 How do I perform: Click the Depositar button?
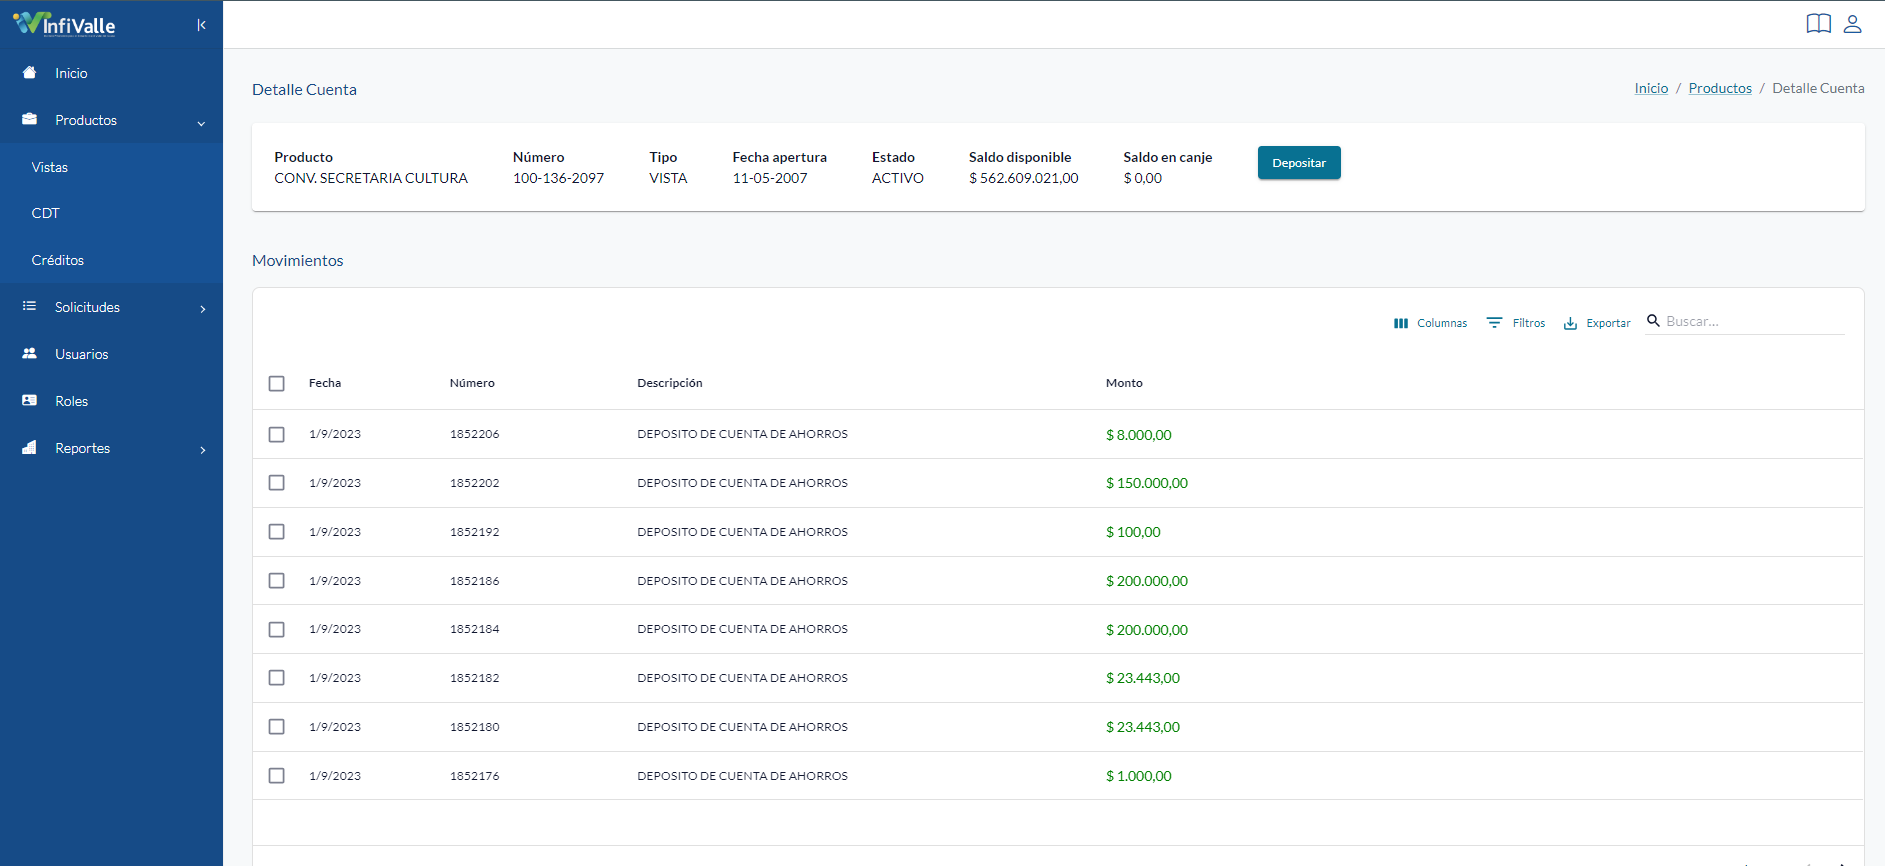tap(1299, 163)
